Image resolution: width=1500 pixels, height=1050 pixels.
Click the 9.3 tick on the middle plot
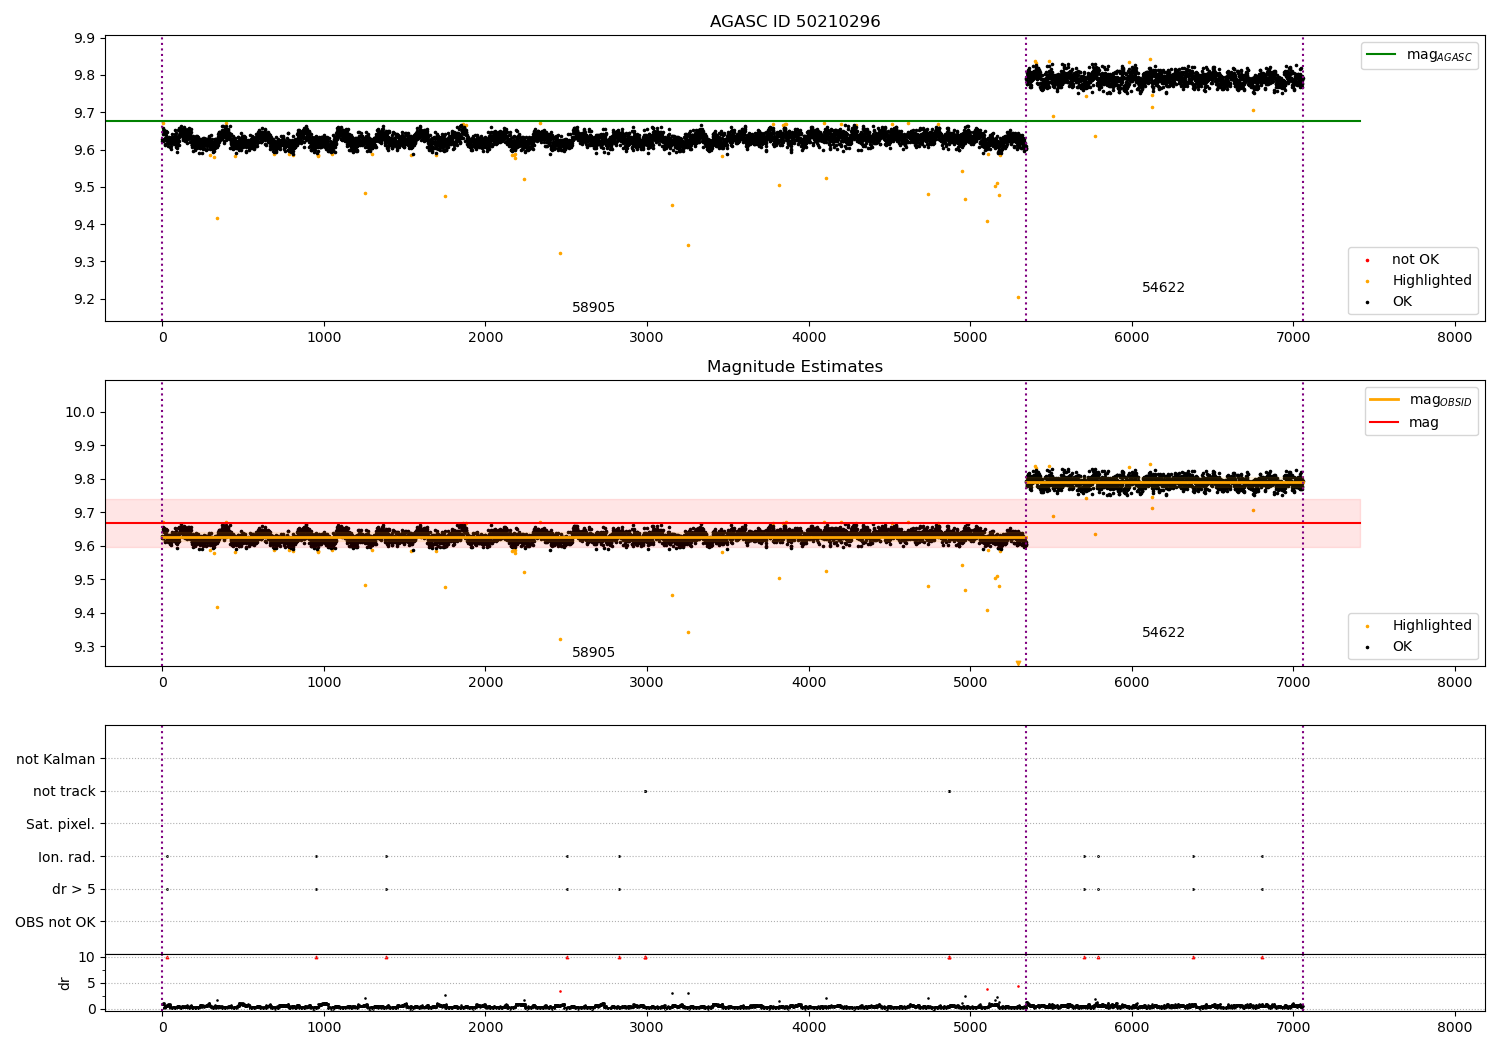pyautogui.click(x=85, y=647)
